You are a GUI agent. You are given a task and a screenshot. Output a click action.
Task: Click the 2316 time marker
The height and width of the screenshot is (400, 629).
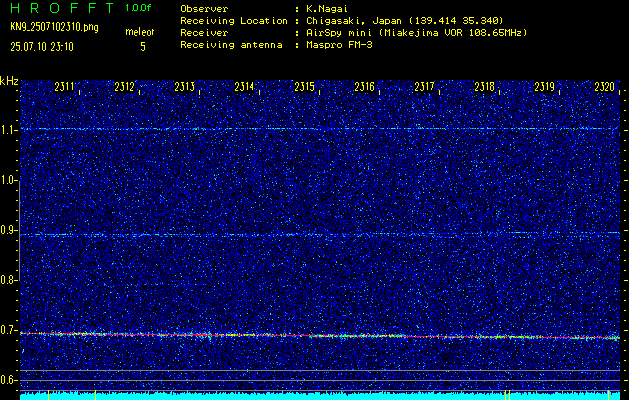365,87
